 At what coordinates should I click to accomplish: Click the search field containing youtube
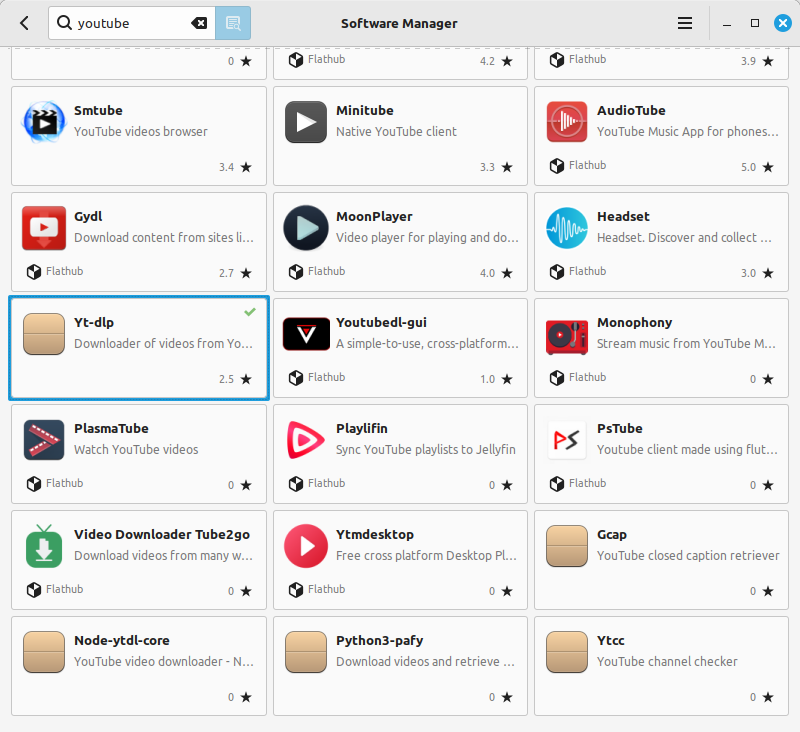(x=132, y=23)
